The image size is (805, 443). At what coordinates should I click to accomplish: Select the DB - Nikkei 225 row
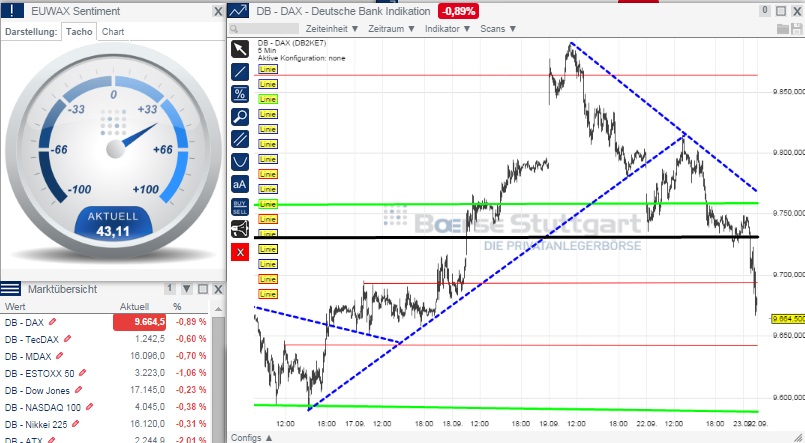tap(105, 424)
